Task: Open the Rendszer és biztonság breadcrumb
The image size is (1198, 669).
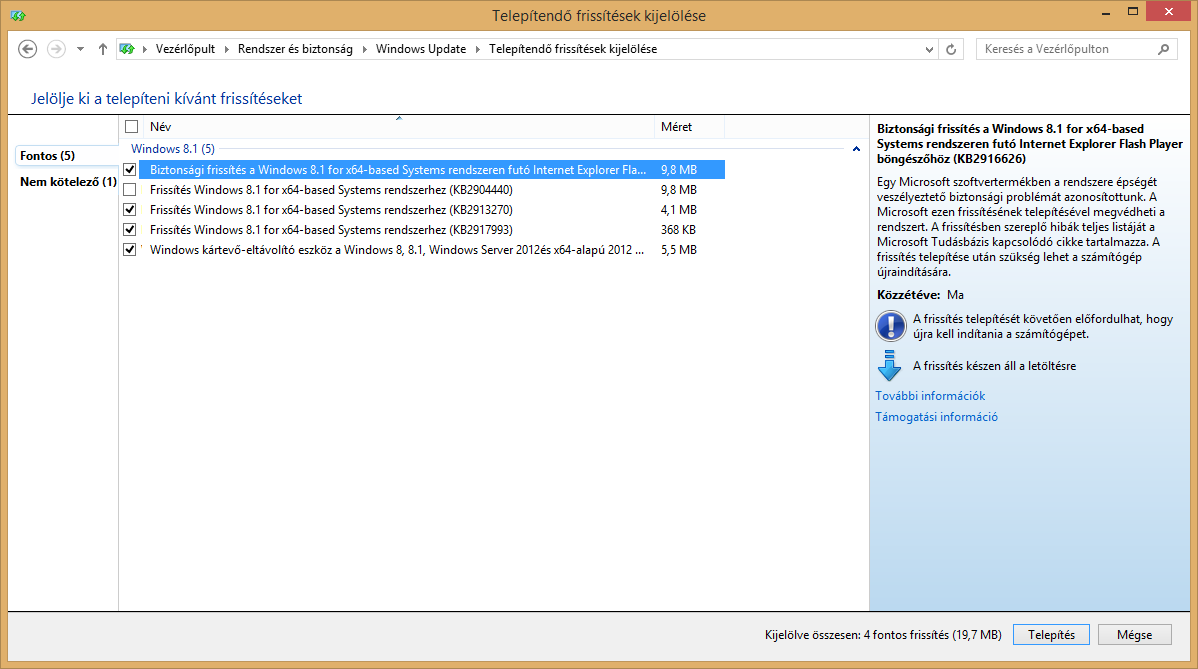Action: [x=295, y=49]
